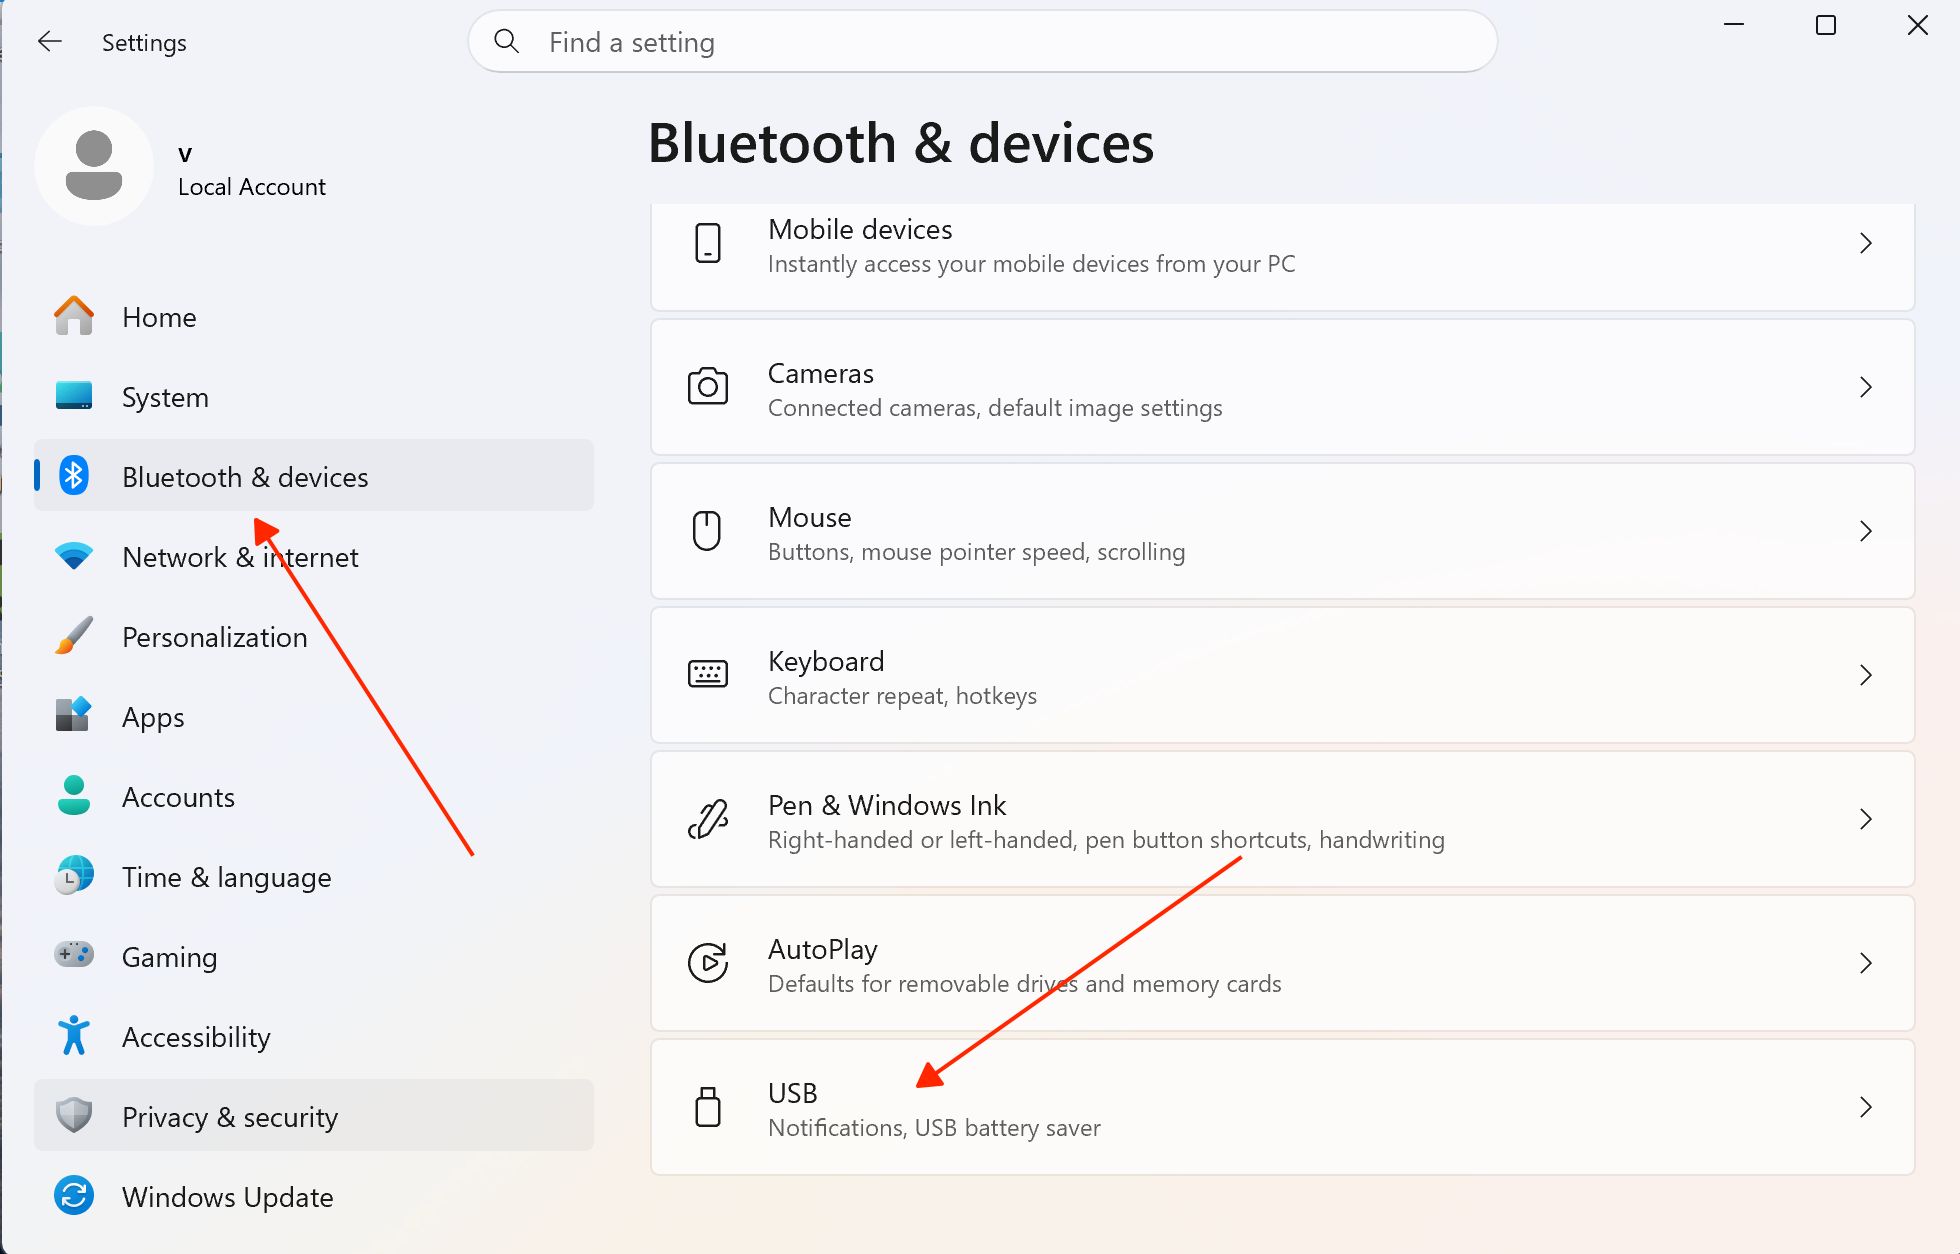
Task: Click the Pen & Windows Ink icon
Action: click(x=707, y=819)
